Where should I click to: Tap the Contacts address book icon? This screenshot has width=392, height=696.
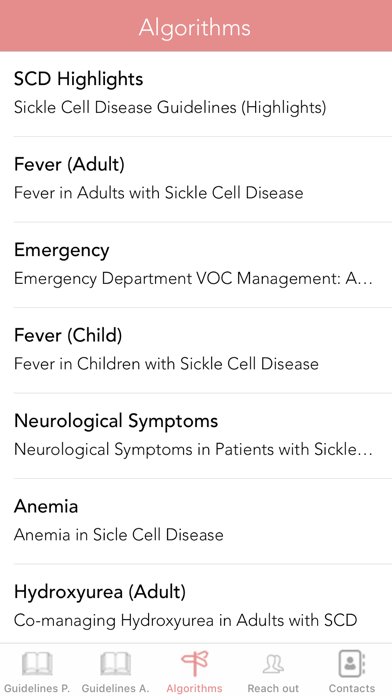352,664
